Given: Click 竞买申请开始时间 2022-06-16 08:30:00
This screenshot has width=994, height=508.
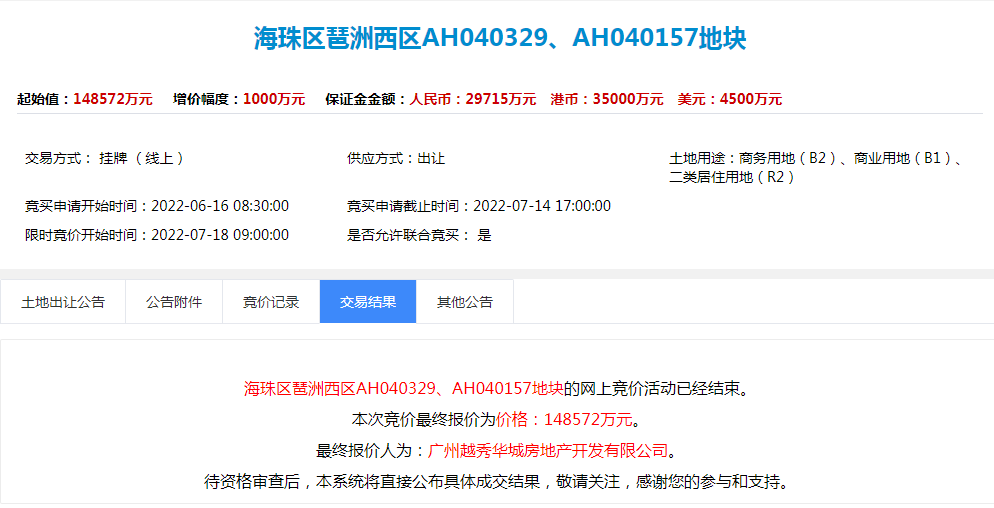Looking at the screenshot, I should (x=157, y=206).
